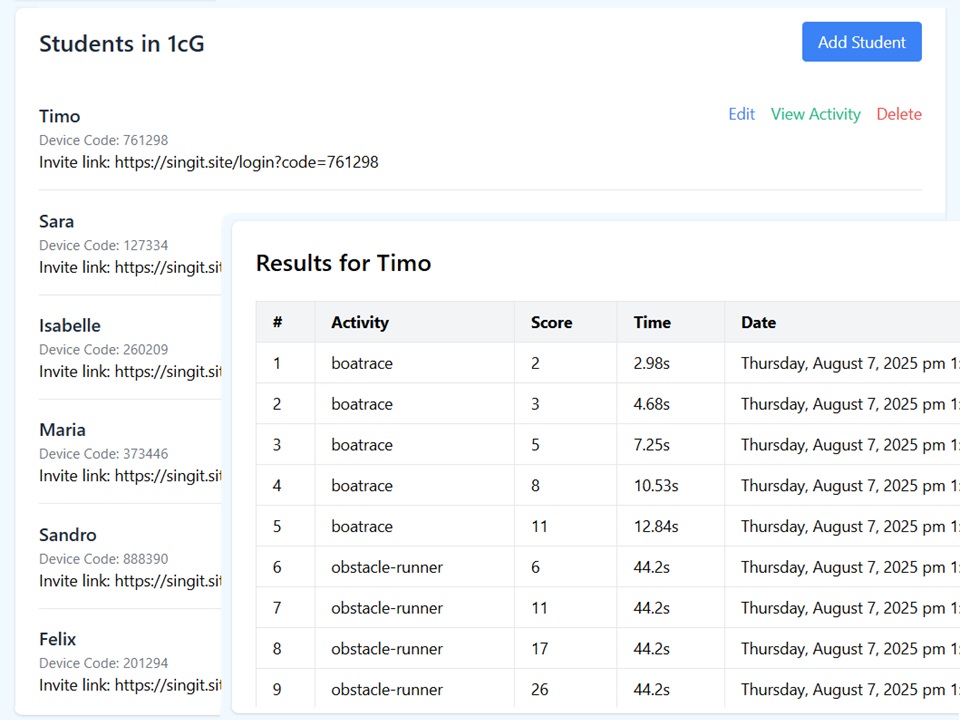The width and height of the screenshot is (960, 720).
Task: Select student Maria in the list
Action: (x=62, y=430)
